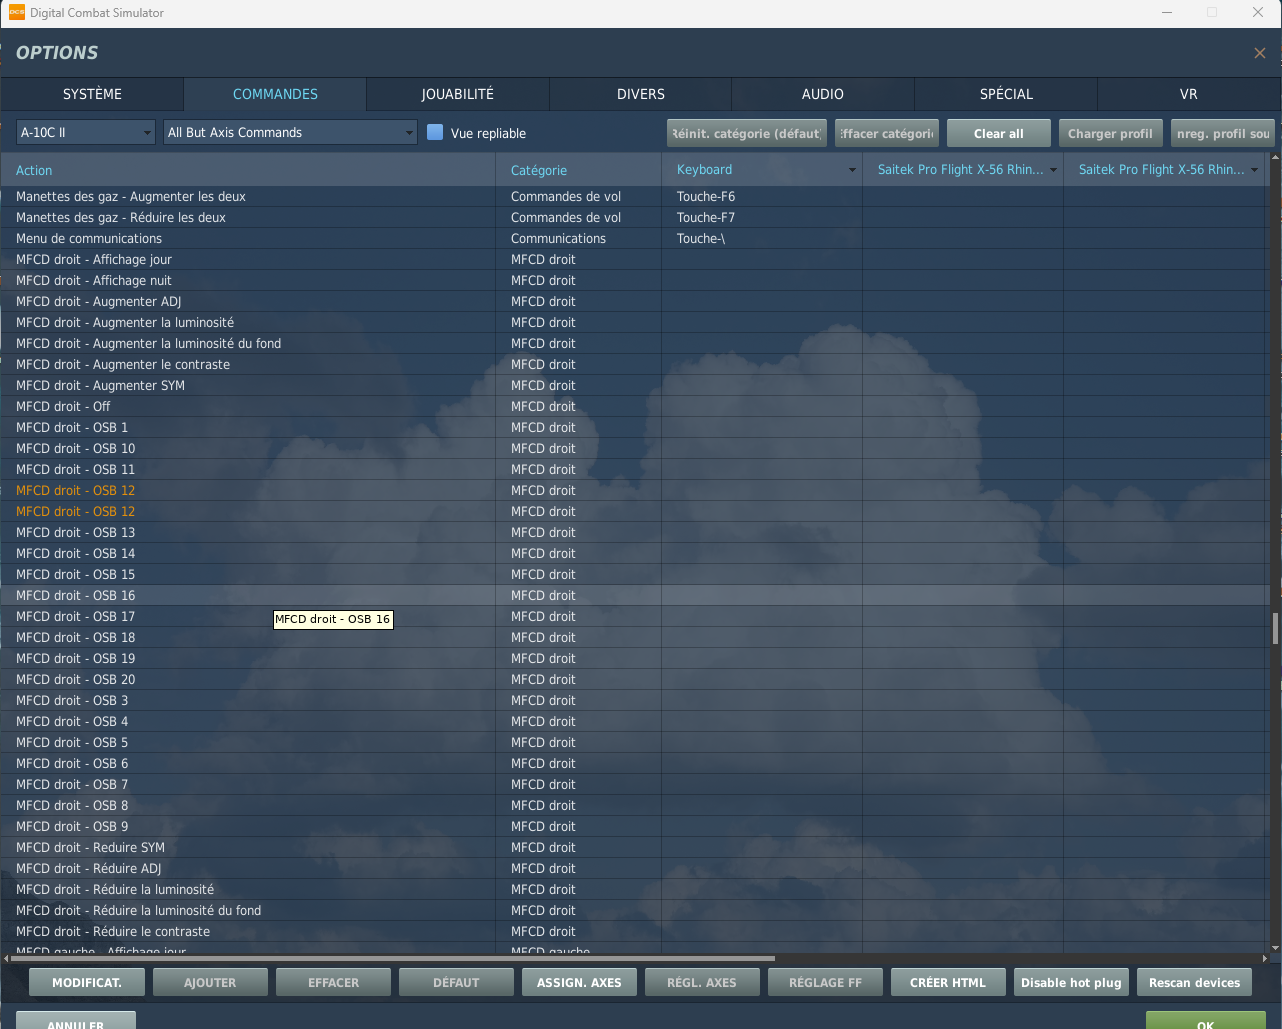Viewport: 1282px width, 1029px height.
Task: Toggle the Vue repliable checkbox
Action: [x=435, y=132]
